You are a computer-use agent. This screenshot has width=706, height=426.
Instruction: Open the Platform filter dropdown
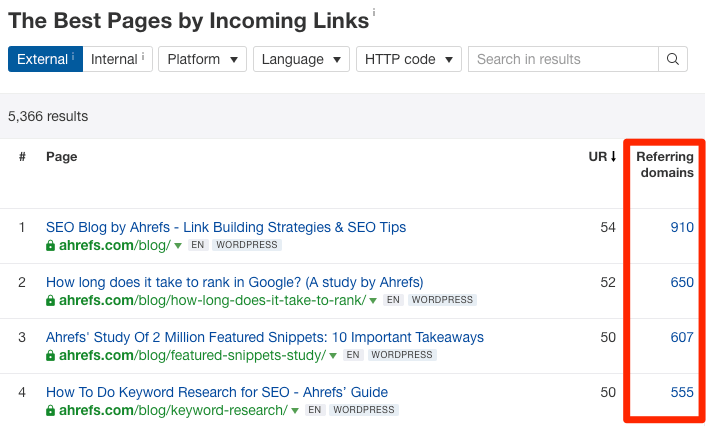(x=202, y=59)
